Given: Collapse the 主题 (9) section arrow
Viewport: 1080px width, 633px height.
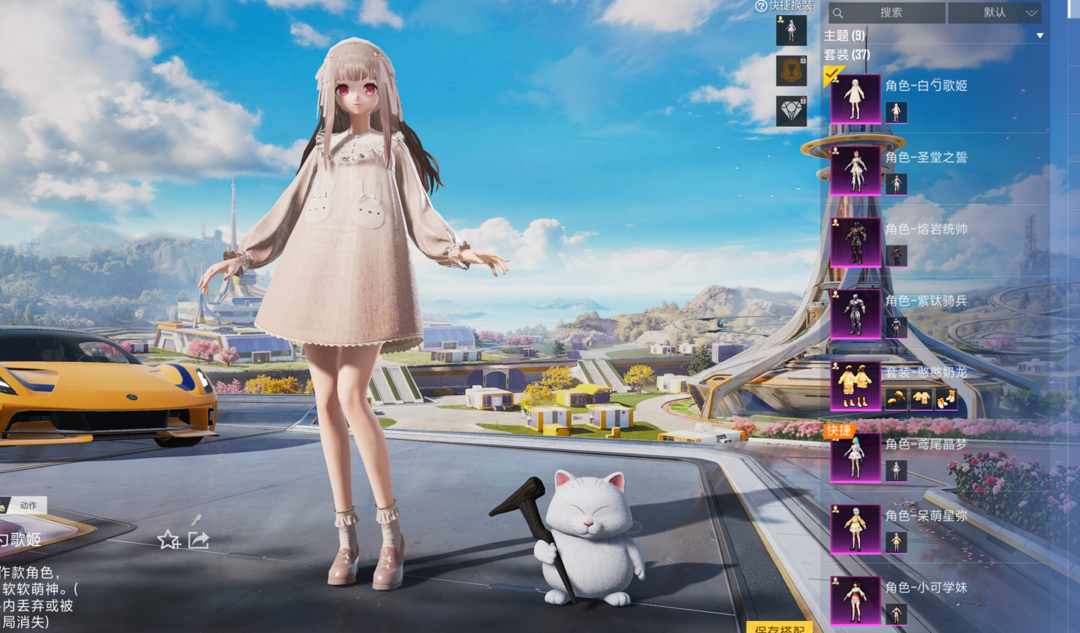Looking at the screenshot, I should (x=1040, y=36).
